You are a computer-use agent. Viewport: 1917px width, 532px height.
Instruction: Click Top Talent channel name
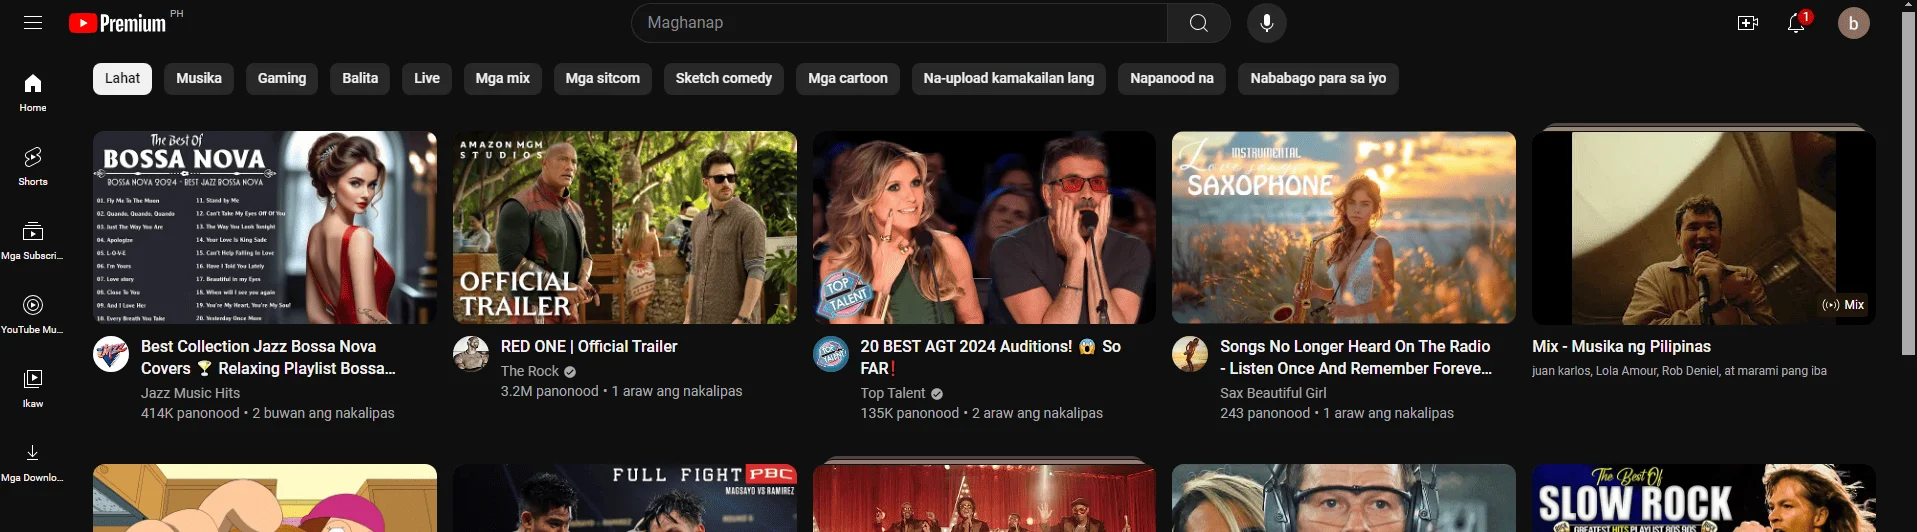click(x=893, y=393)
